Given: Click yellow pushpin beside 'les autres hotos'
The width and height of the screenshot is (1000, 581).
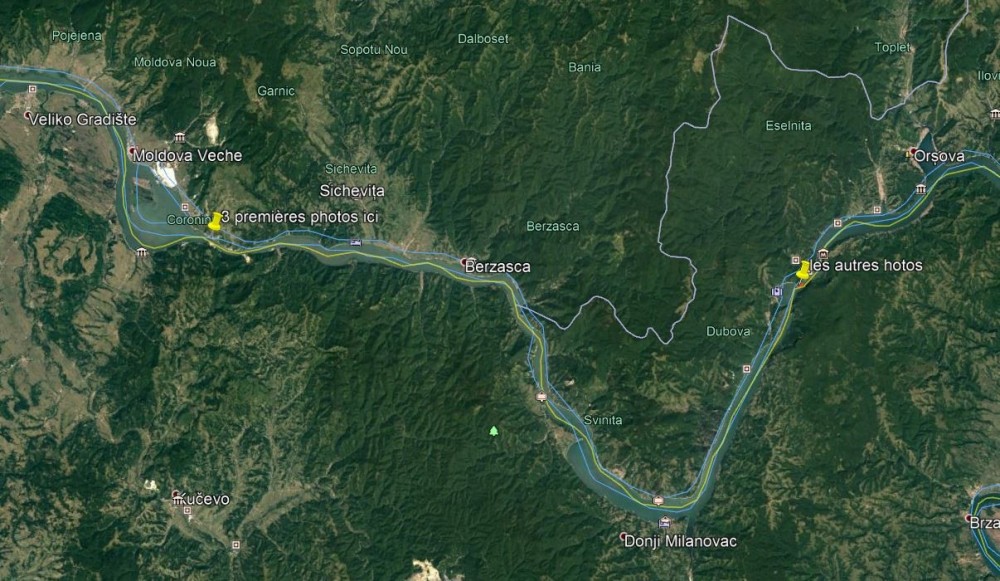Looking at the screenshot, I should 803,270.
